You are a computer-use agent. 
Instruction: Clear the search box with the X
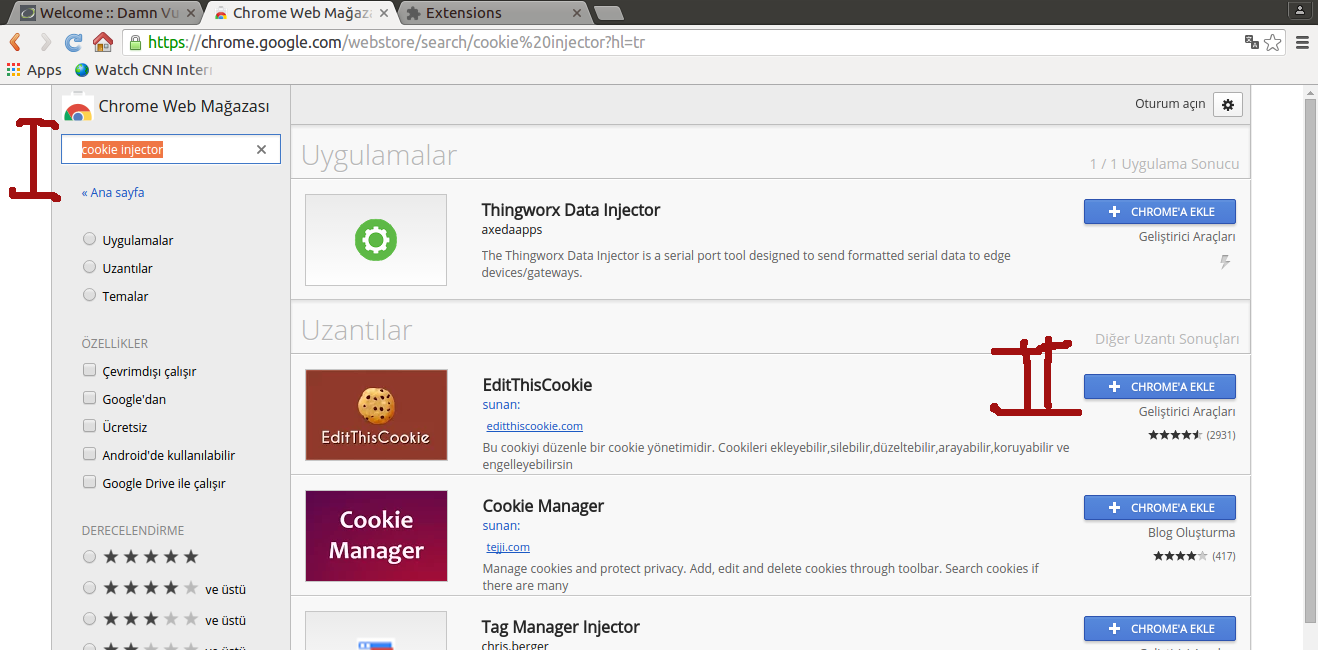tap(261, 150)
